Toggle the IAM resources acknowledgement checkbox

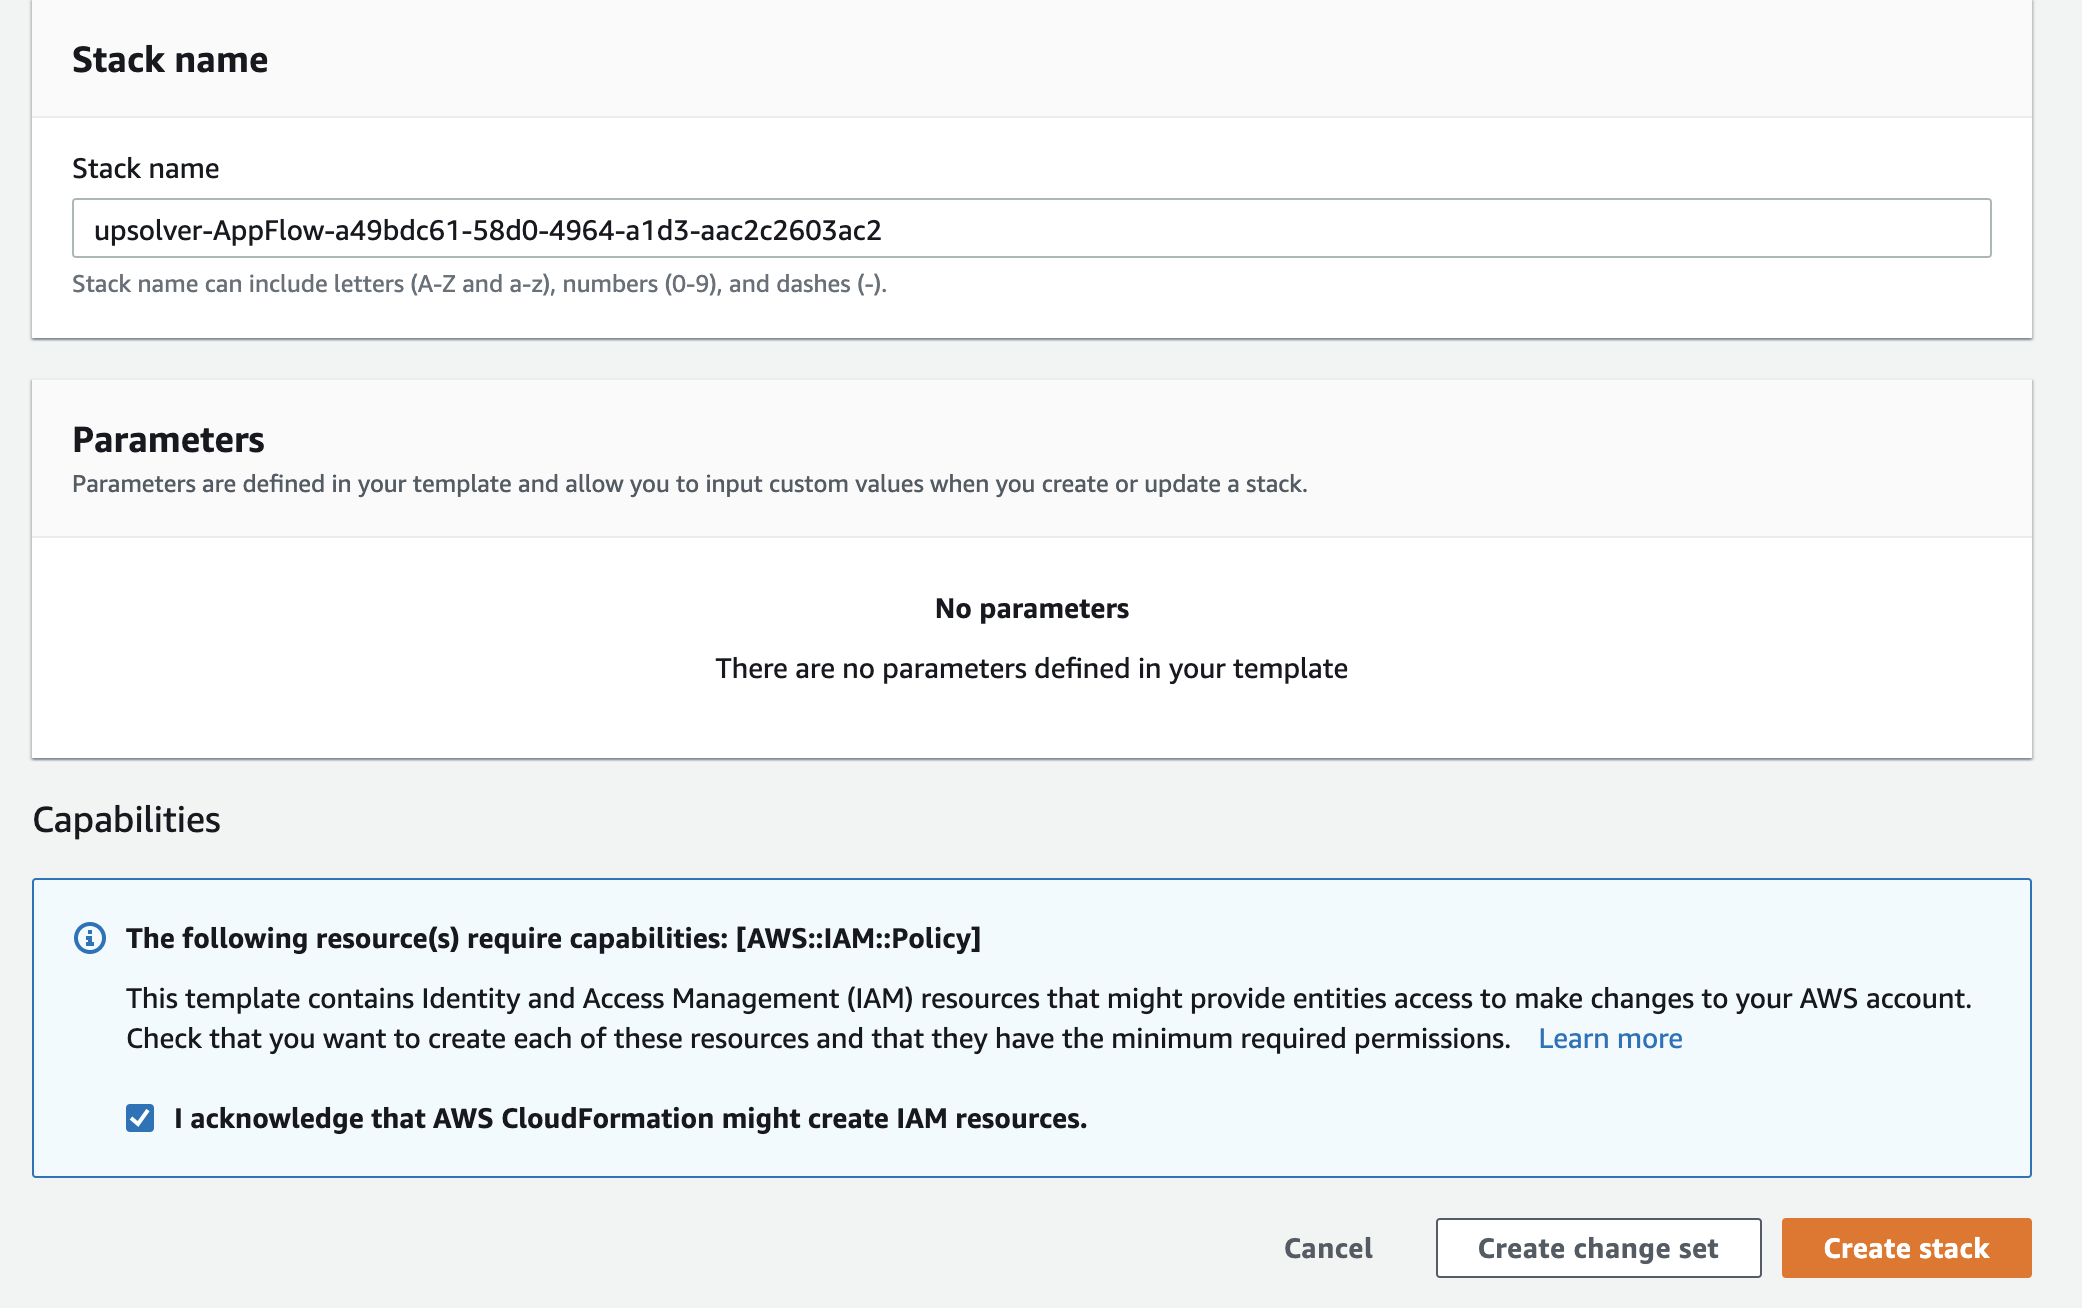(140, 1118)
